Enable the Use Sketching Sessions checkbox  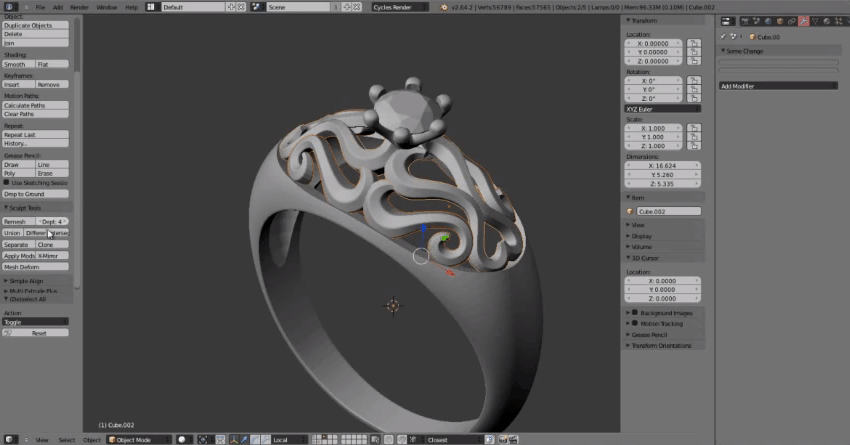point(6,183)
